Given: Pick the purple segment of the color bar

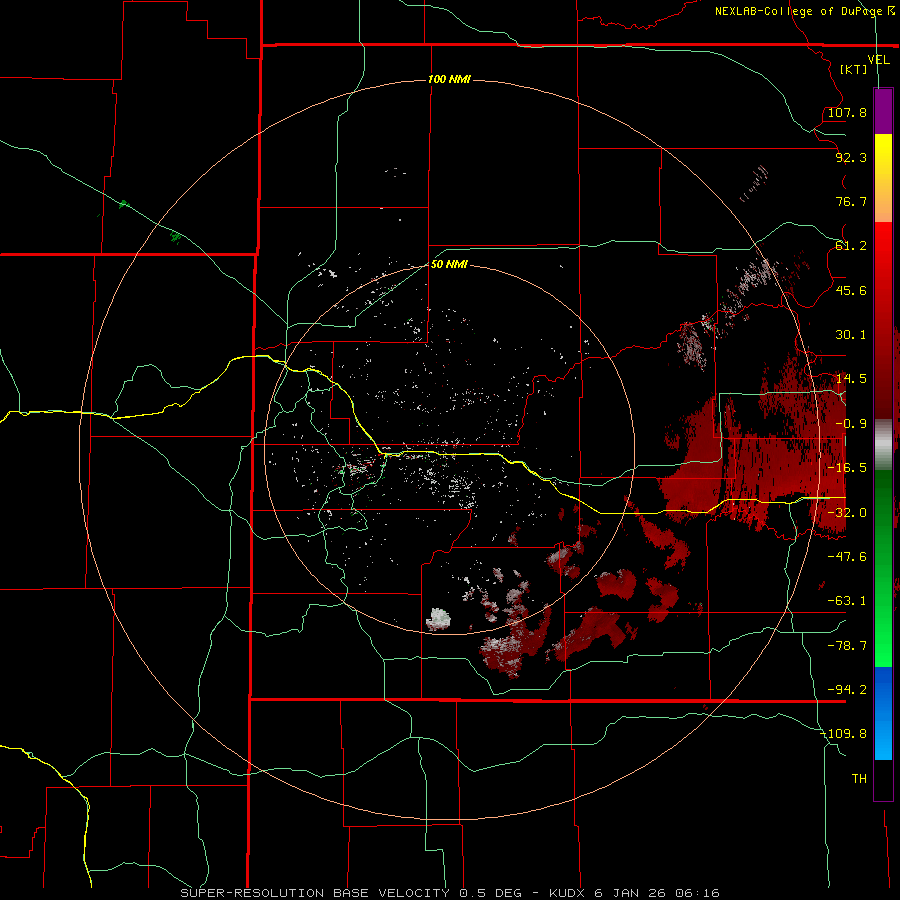Looking at the screenshot, I should pyautogui.click(x=883, y=111).
